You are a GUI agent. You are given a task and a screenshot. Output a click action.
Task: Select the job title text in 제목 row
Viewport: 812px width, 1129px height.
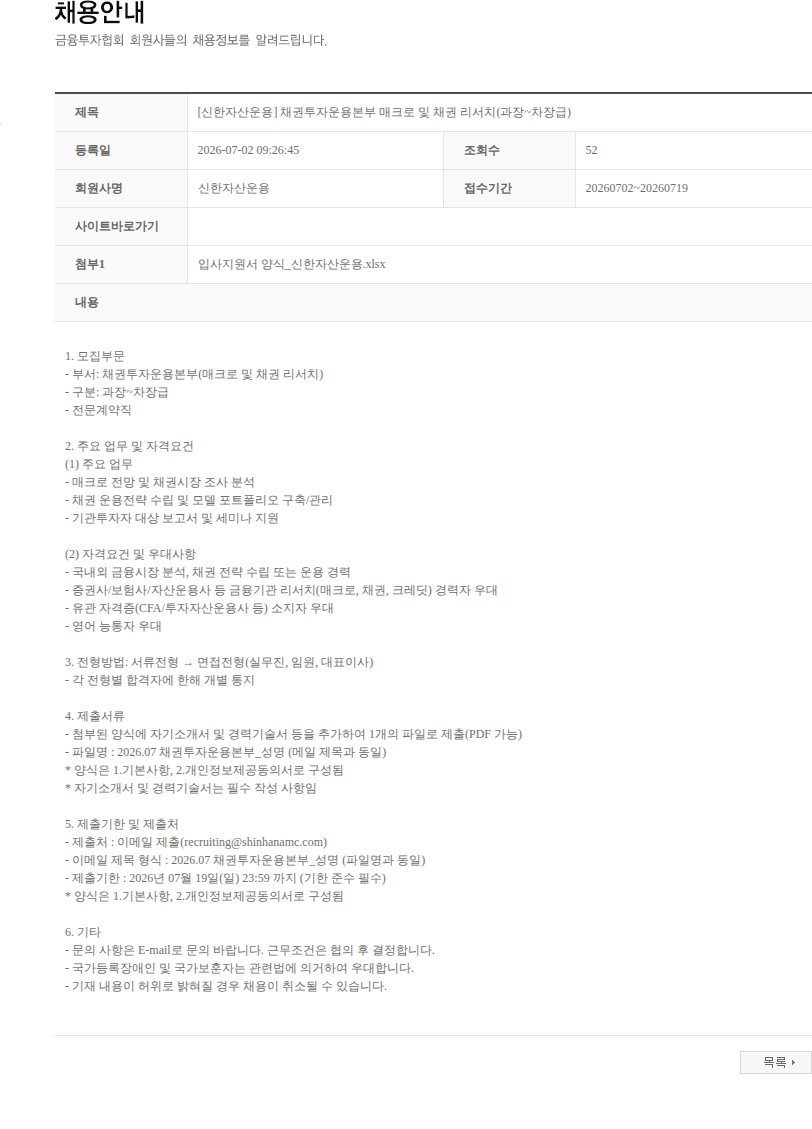click(x=384, y=112)
